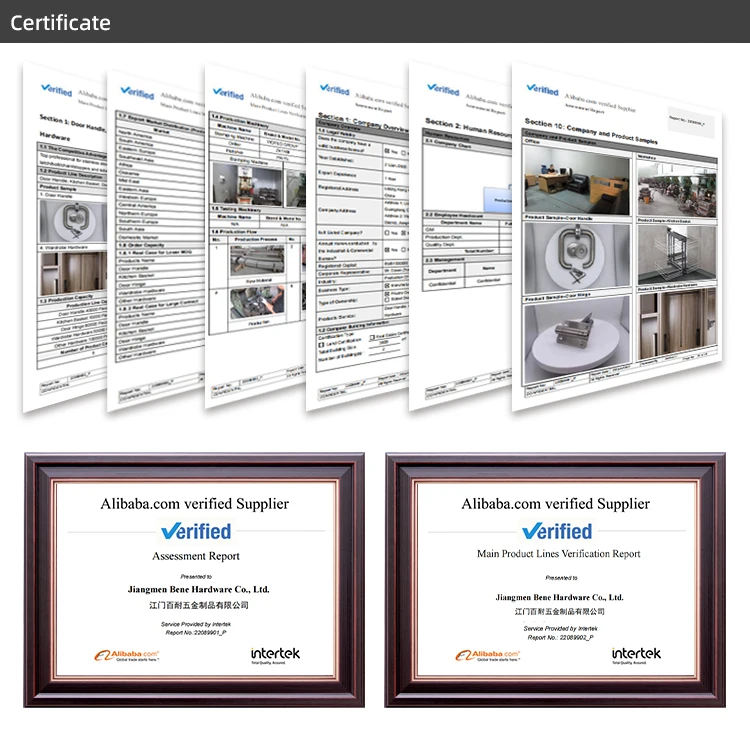Click Verified logo on Section 2 Human Resource page

[x=443, y=89]
